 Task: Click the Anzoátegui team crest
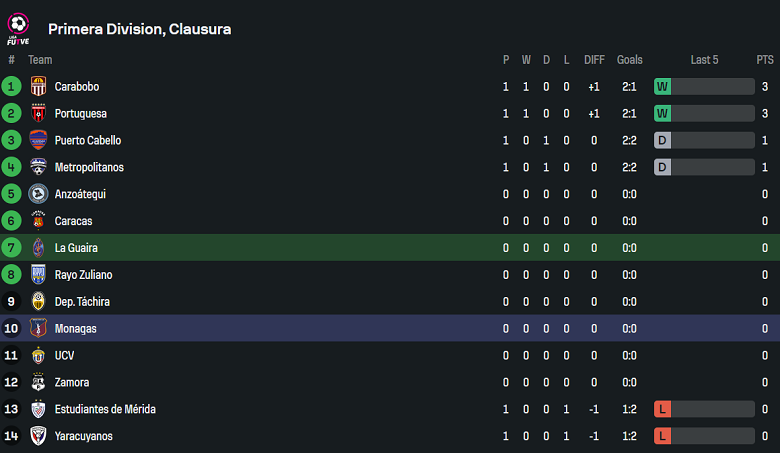[39, 194]
